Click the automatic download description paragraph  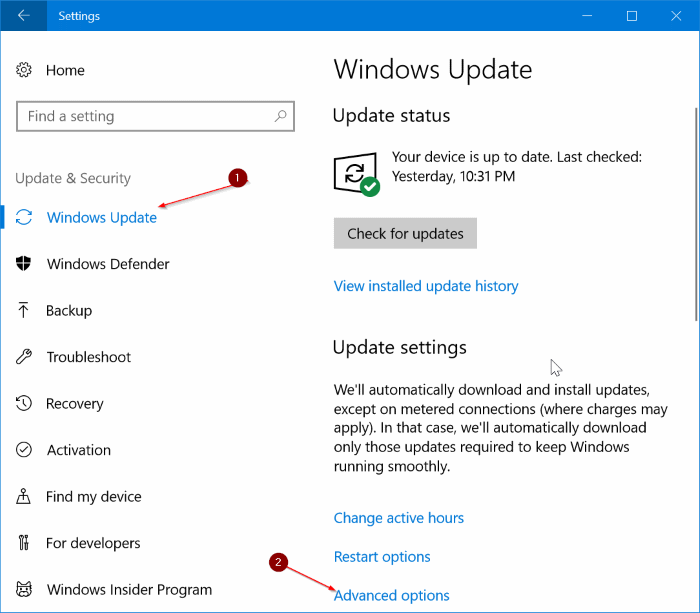coord(500,428)
